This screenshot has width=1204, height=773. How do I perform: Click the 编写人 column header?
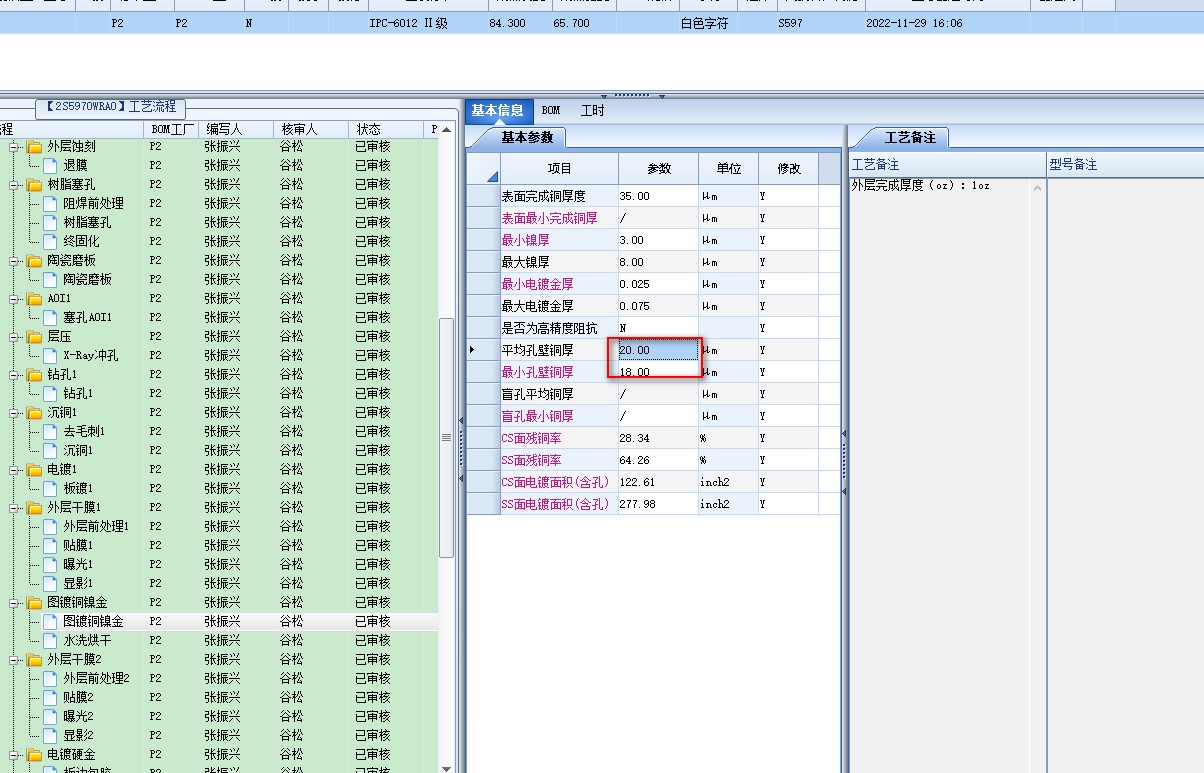235,129
